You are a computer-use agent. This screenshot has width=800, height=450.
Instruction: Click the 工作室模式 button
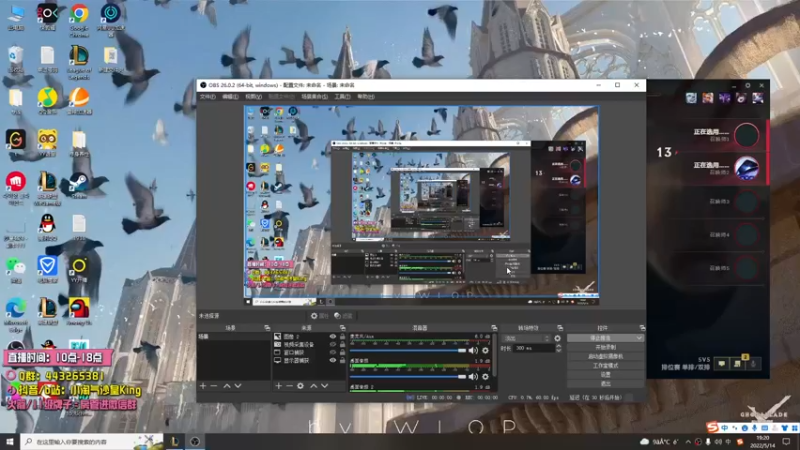[x=605, y=366]
